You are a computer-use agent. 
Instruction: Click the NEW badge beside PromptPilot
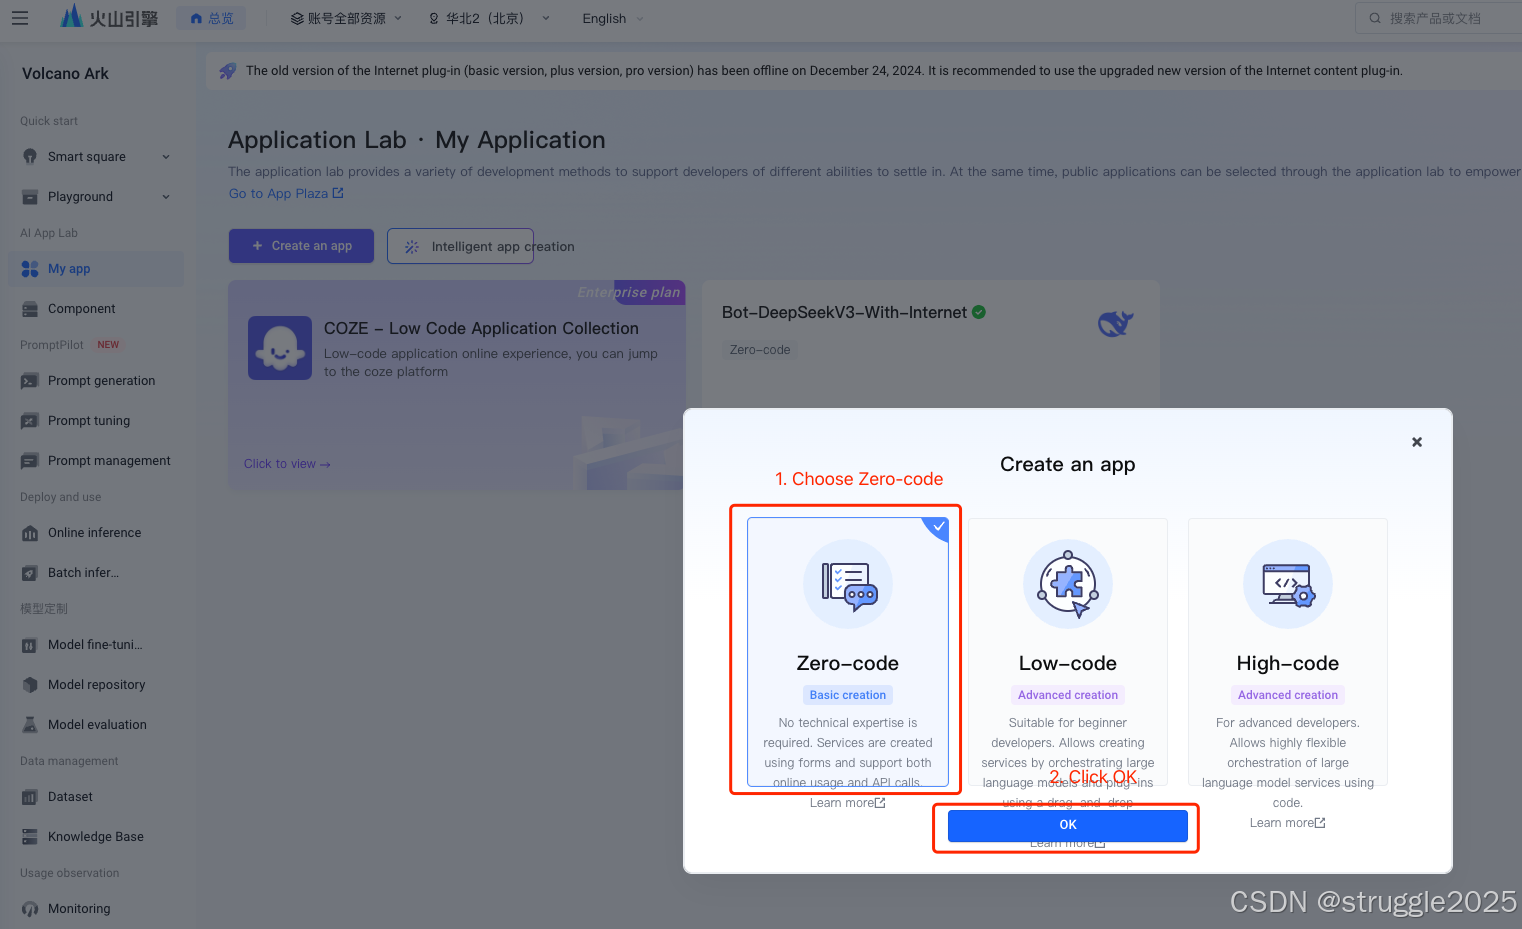[108, 345]
